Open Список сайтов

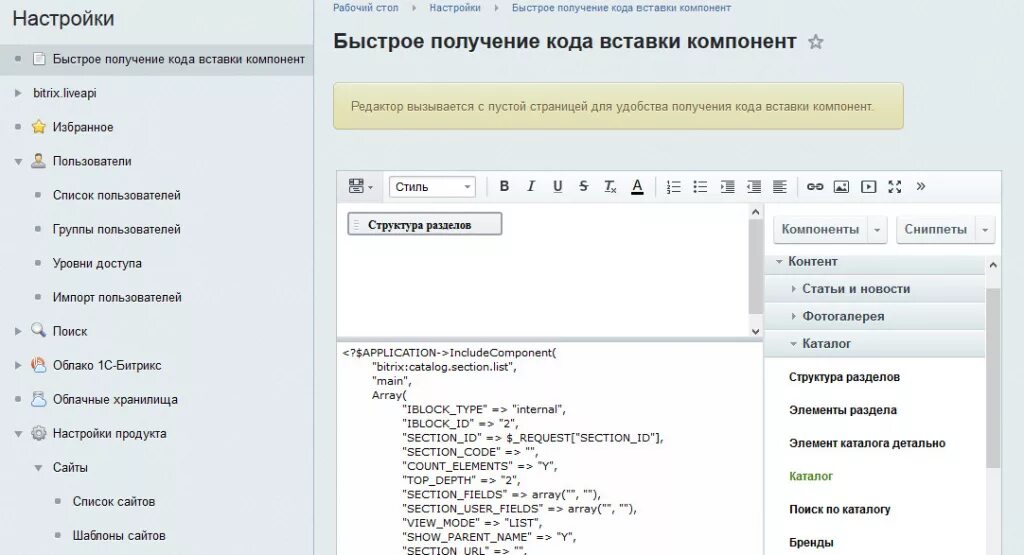(x=114, y=501)
